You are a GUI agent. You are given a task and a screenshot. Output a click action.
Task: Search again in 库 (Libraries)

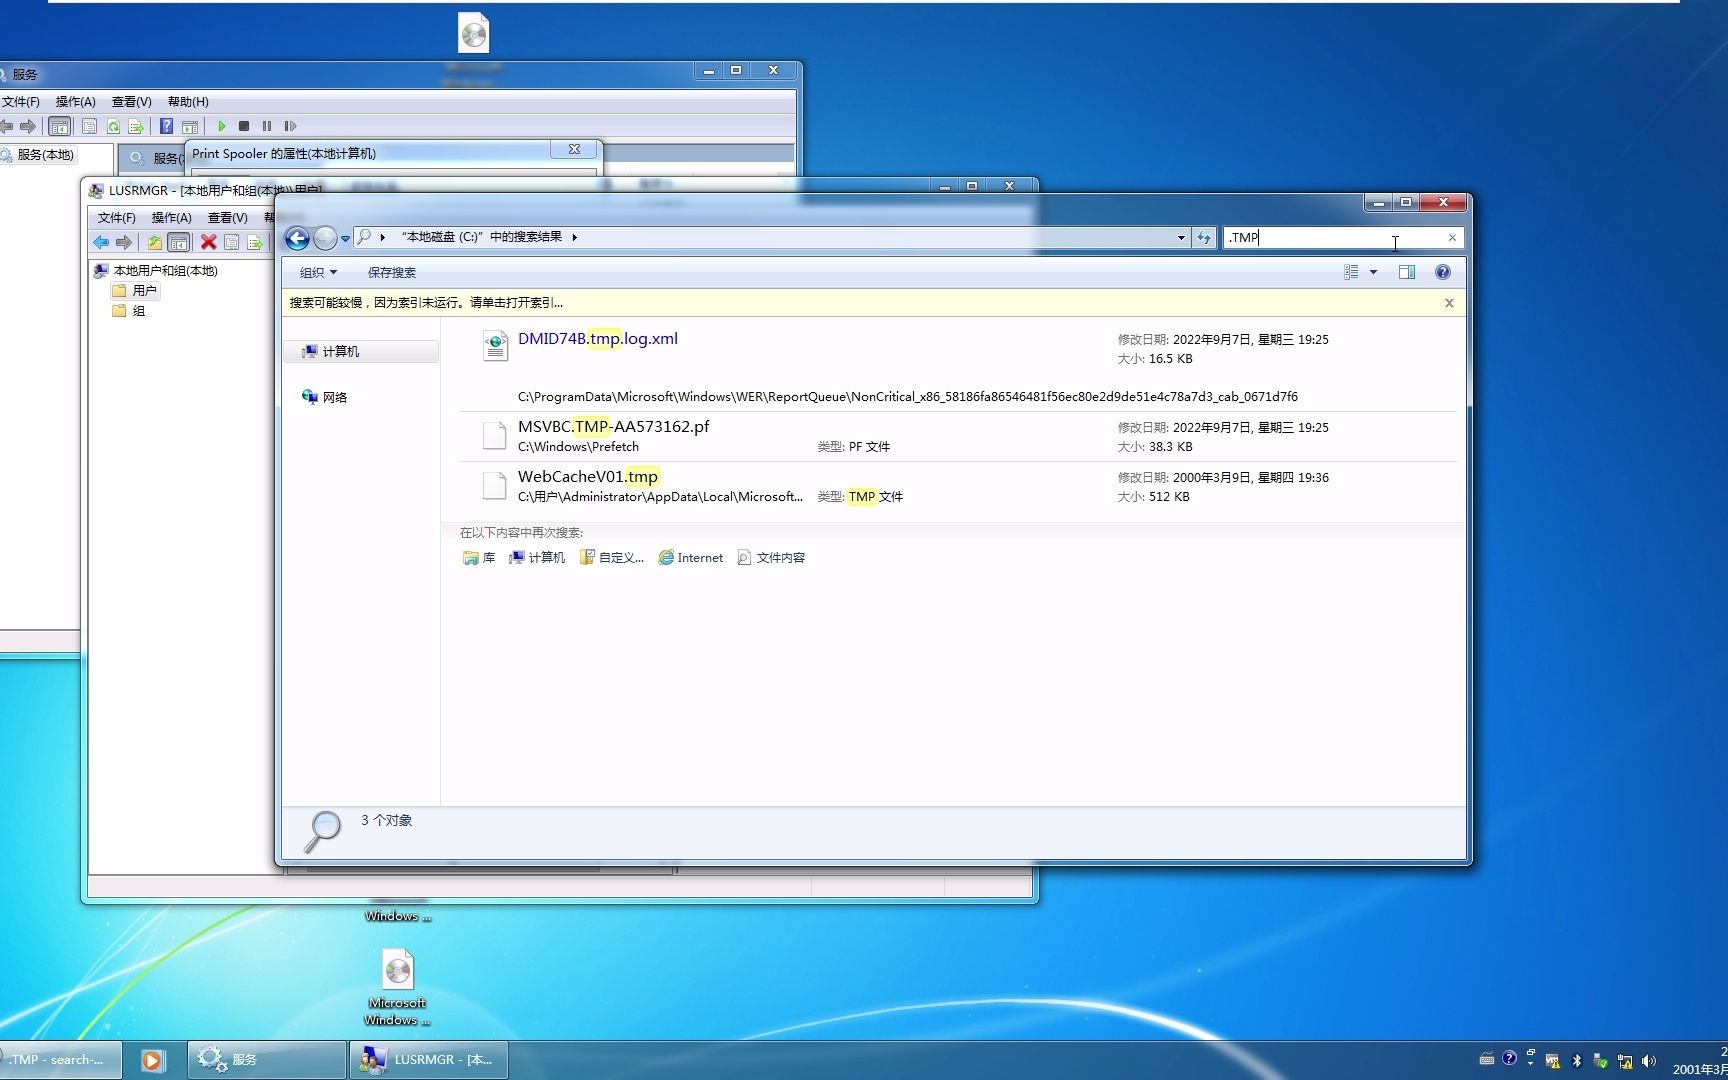pyautogui.click(x=479, y=558)
